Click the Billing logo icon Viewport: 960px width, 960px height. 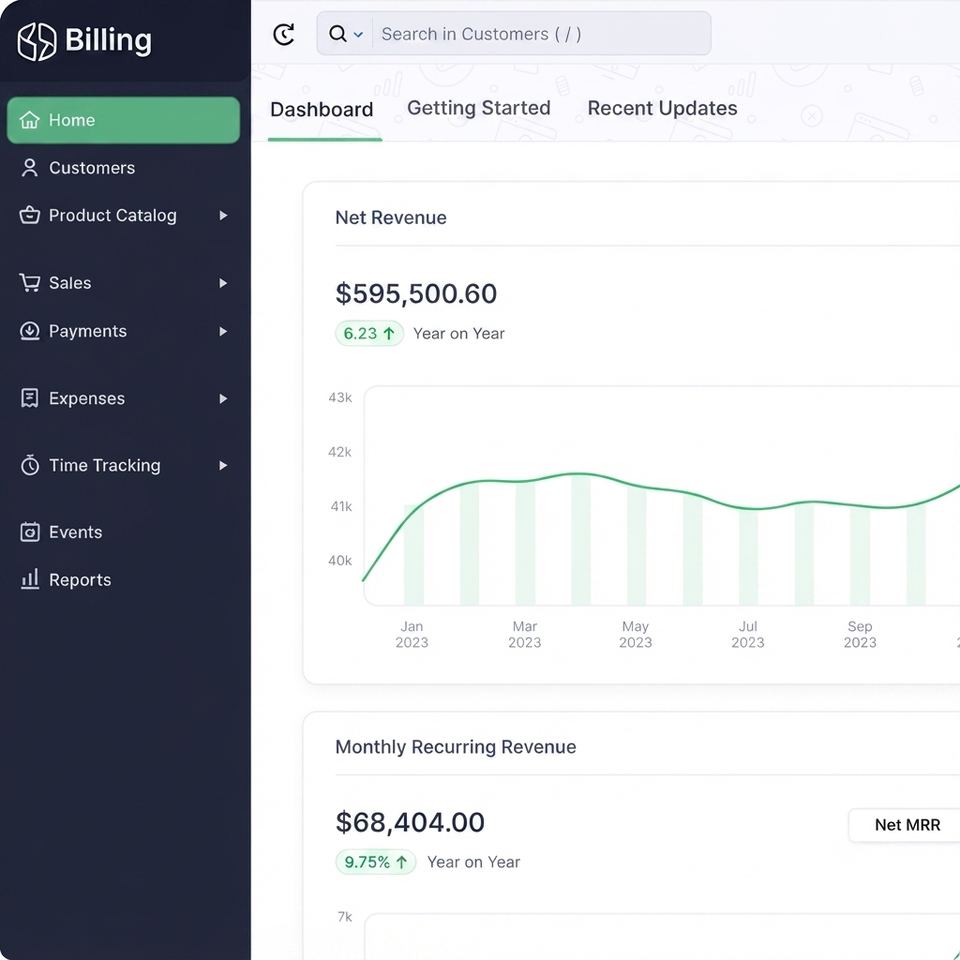37,42
